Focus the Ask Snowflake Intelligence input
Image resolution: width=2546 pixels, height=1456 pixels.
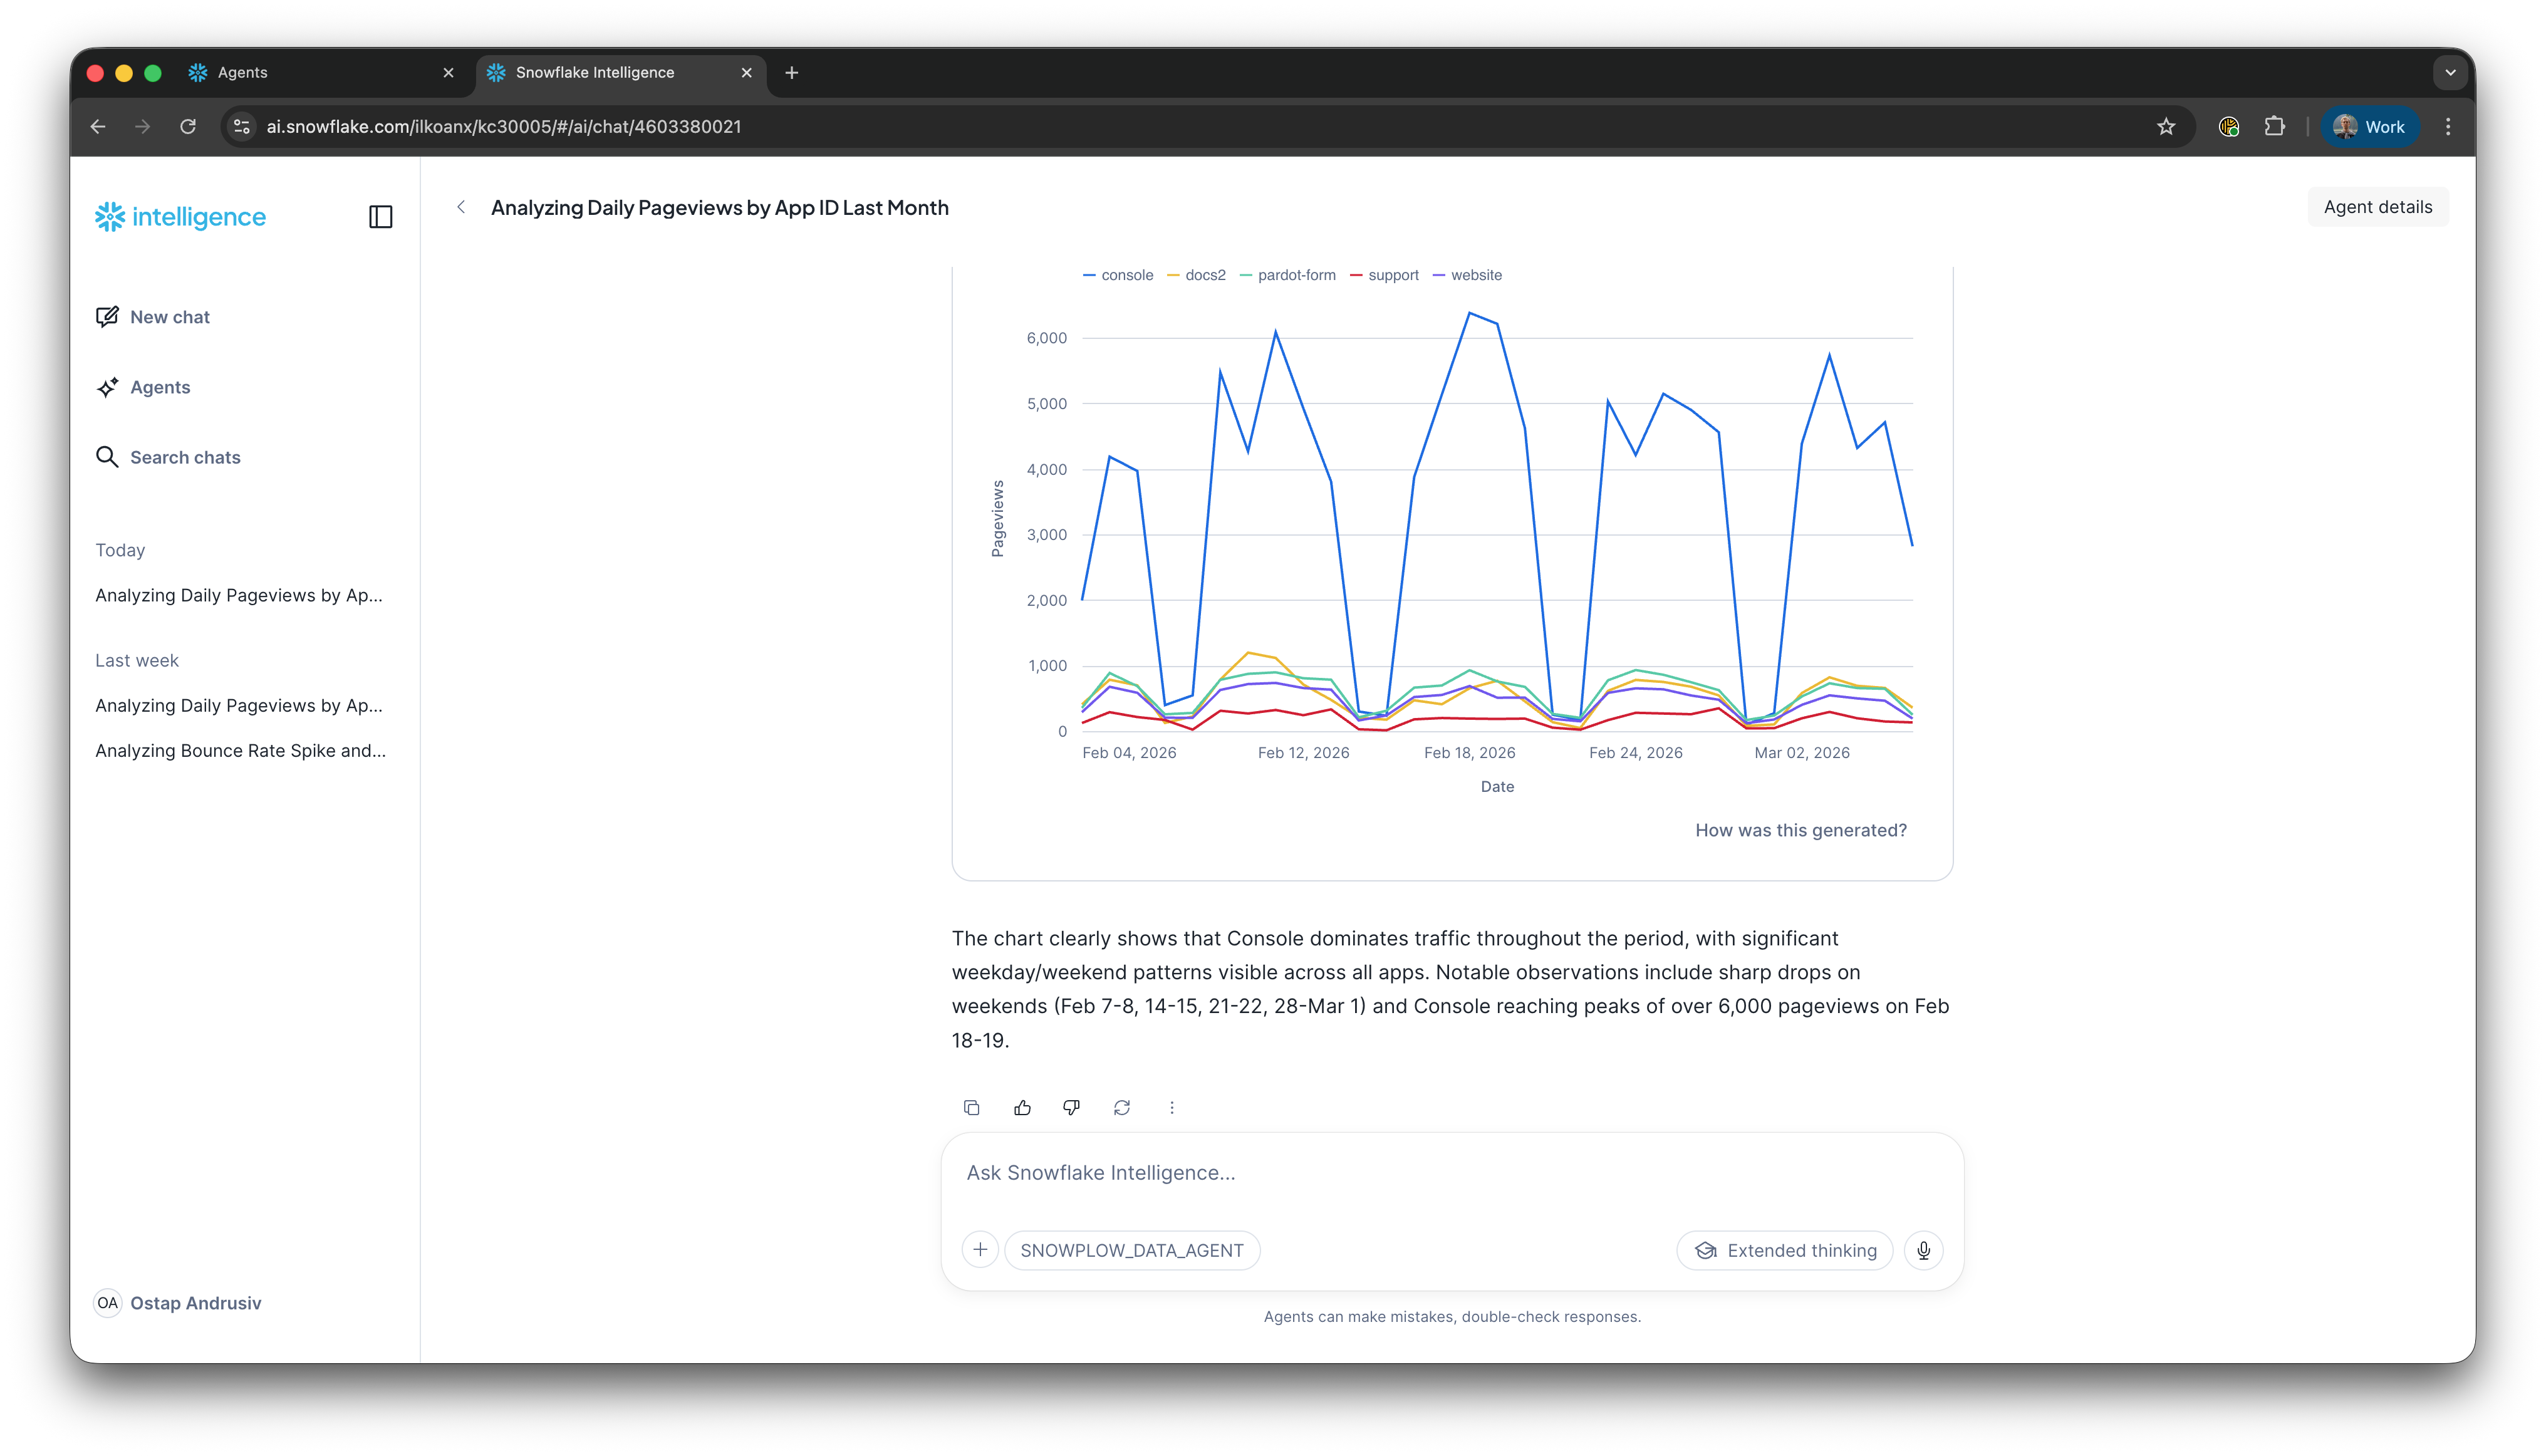[x=1450, y=1173]
